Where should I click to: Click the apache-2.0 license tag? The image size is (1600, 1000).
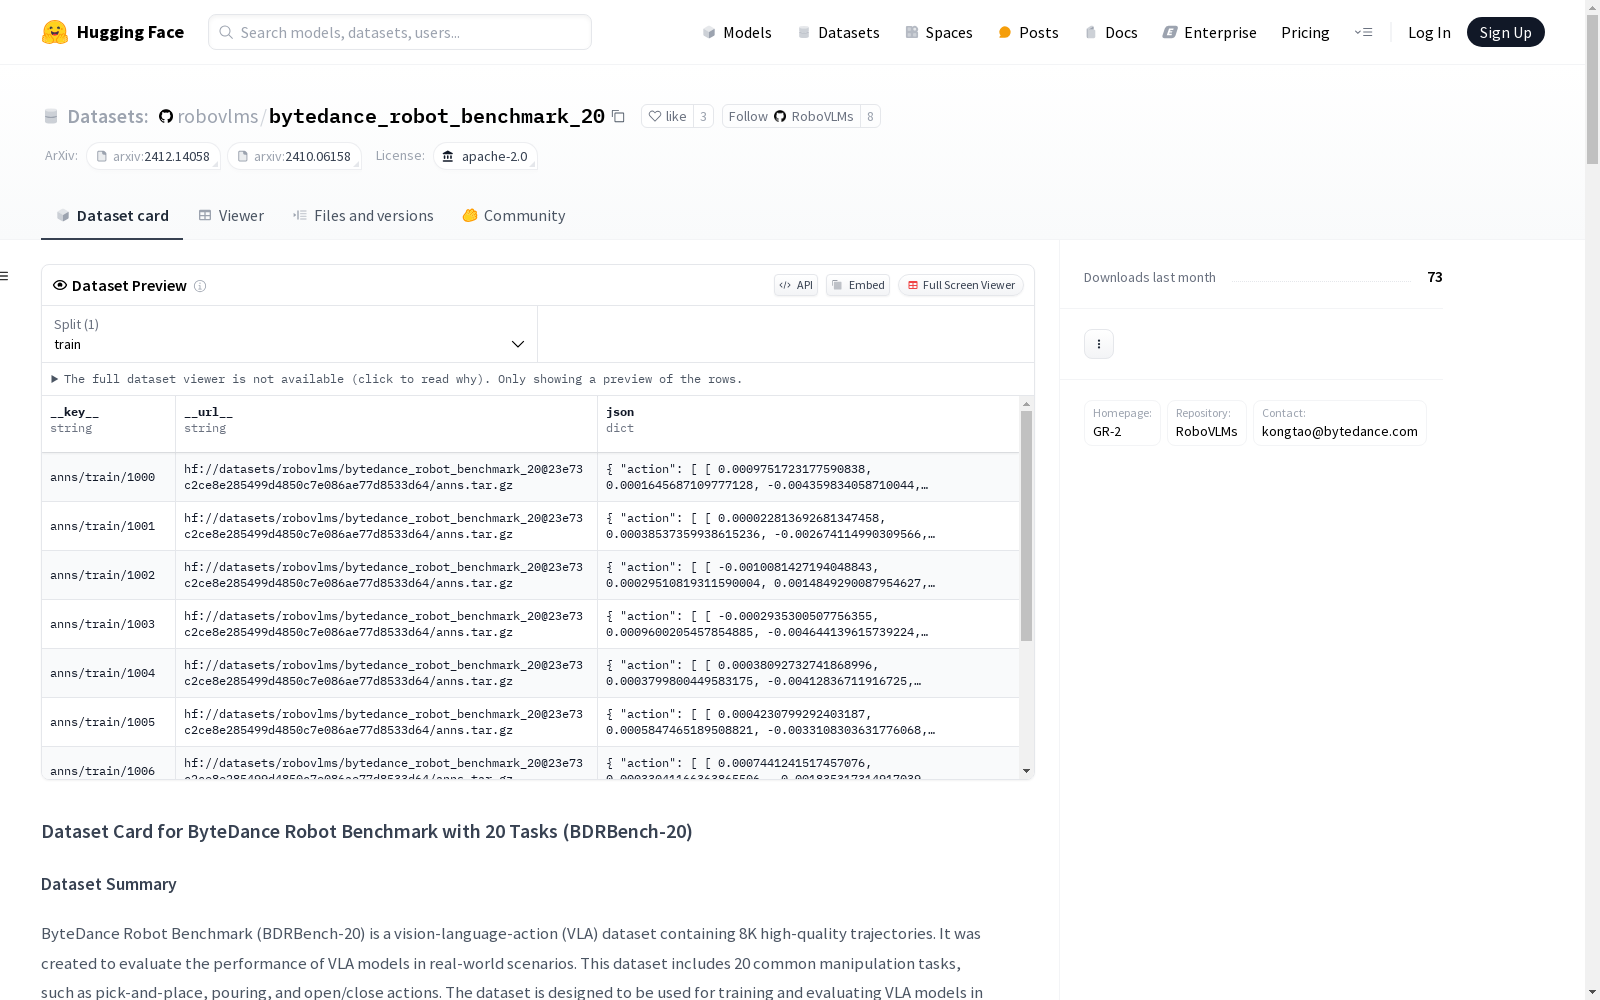(x=485, y=156)
